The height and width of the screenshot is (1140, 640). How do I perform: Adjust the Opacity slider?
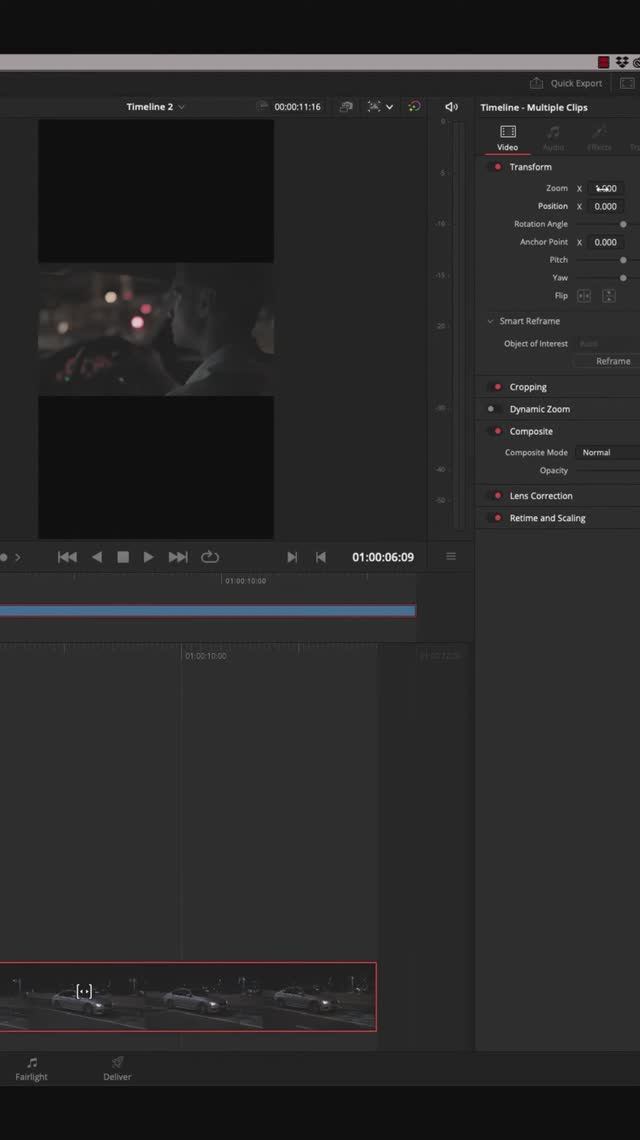point(608,470)
